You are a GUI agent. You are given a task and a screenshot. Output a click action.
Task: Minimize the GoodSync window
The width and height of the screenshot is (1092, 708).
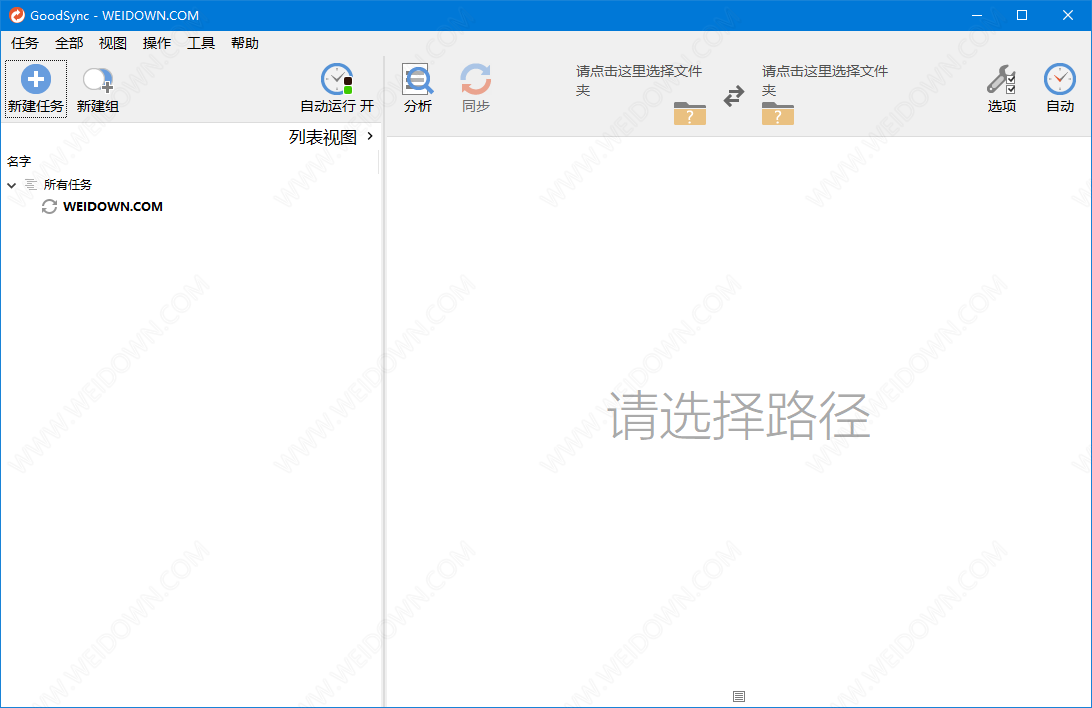pyautogui.click(x=977, y=15)
